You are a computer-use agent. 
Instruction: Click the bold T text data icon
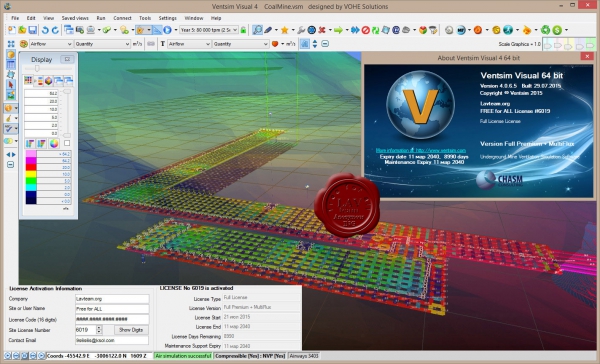point(163,44)
